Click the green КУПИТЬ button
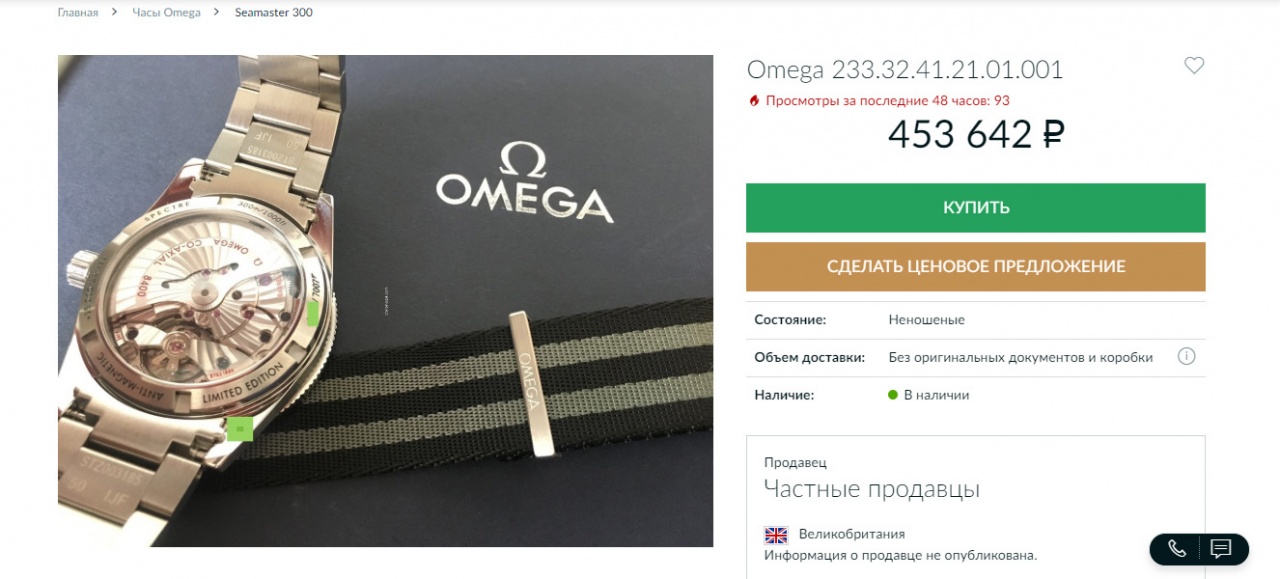1280x579 pixels. [x=976, y=208]
